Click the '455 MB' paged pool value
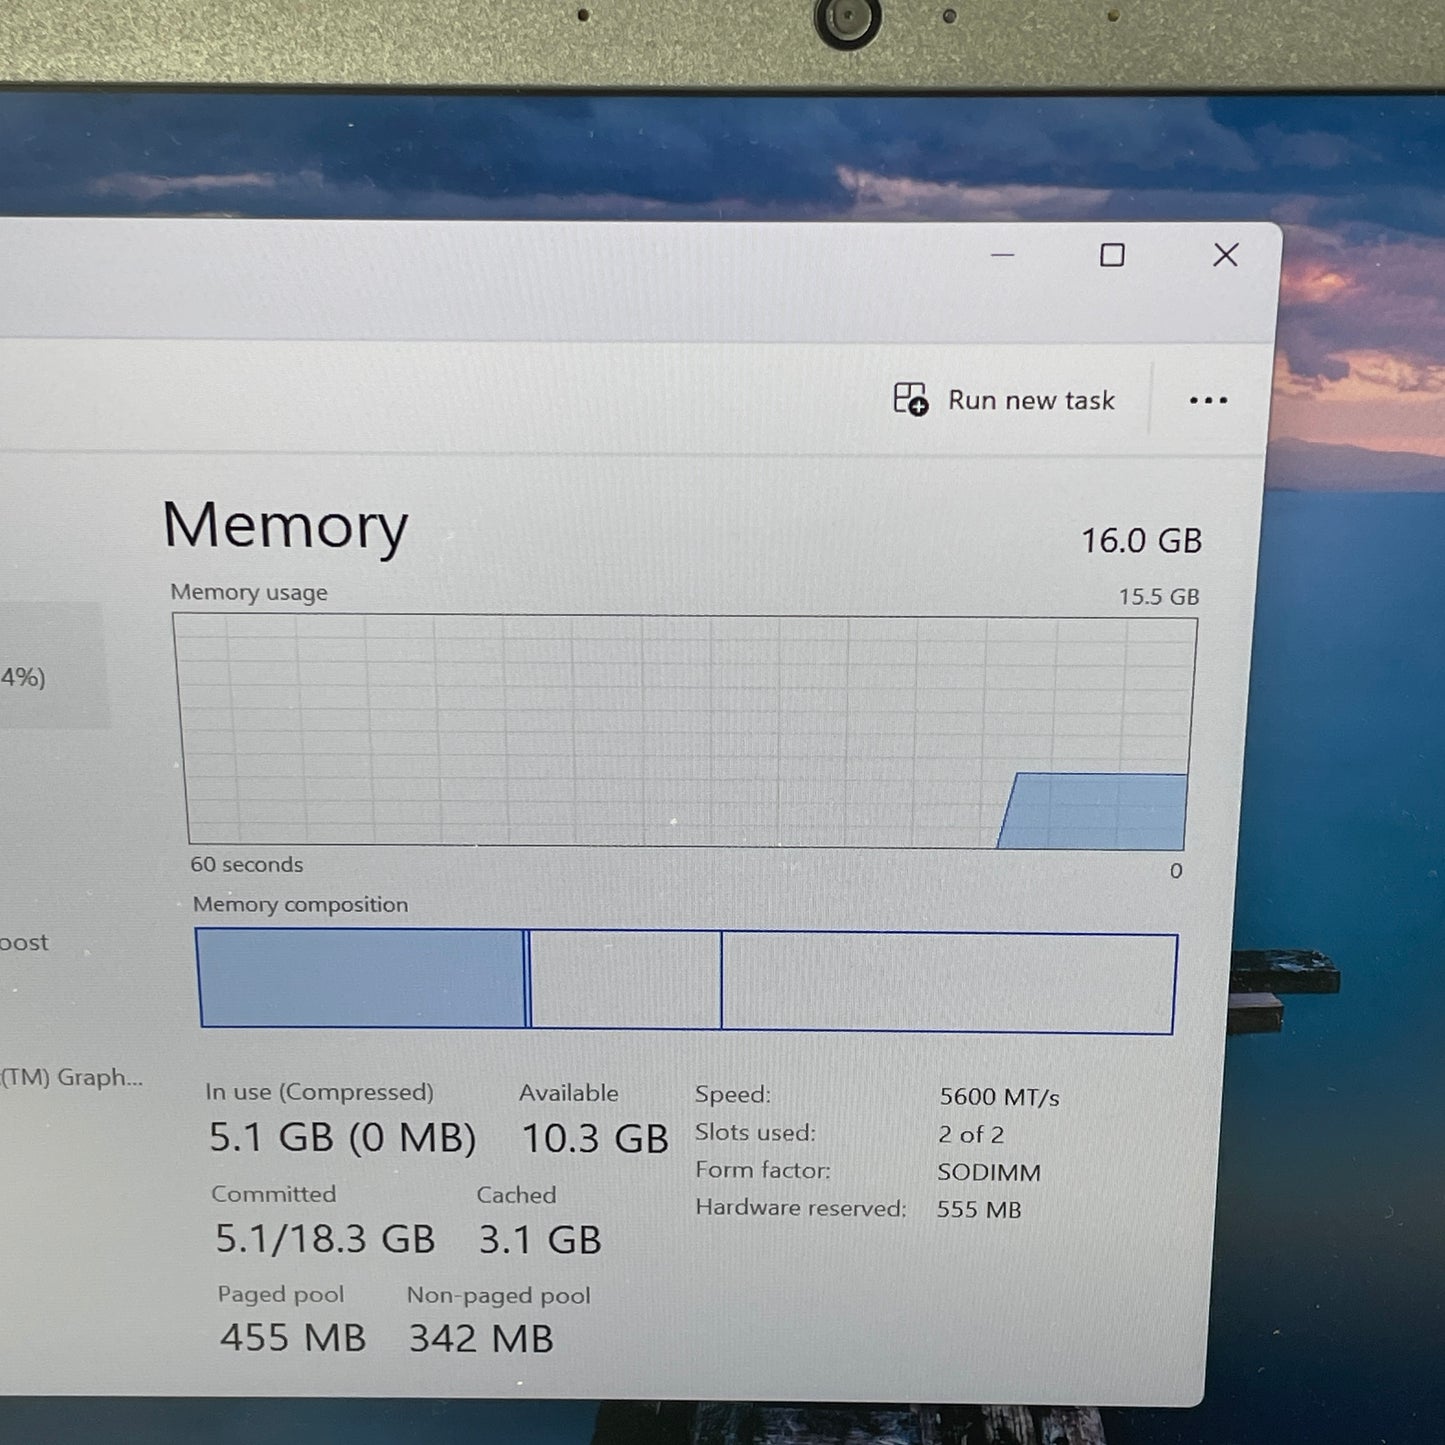The height and width of the screenshot is (1445, 1445). click(293, 1338)
